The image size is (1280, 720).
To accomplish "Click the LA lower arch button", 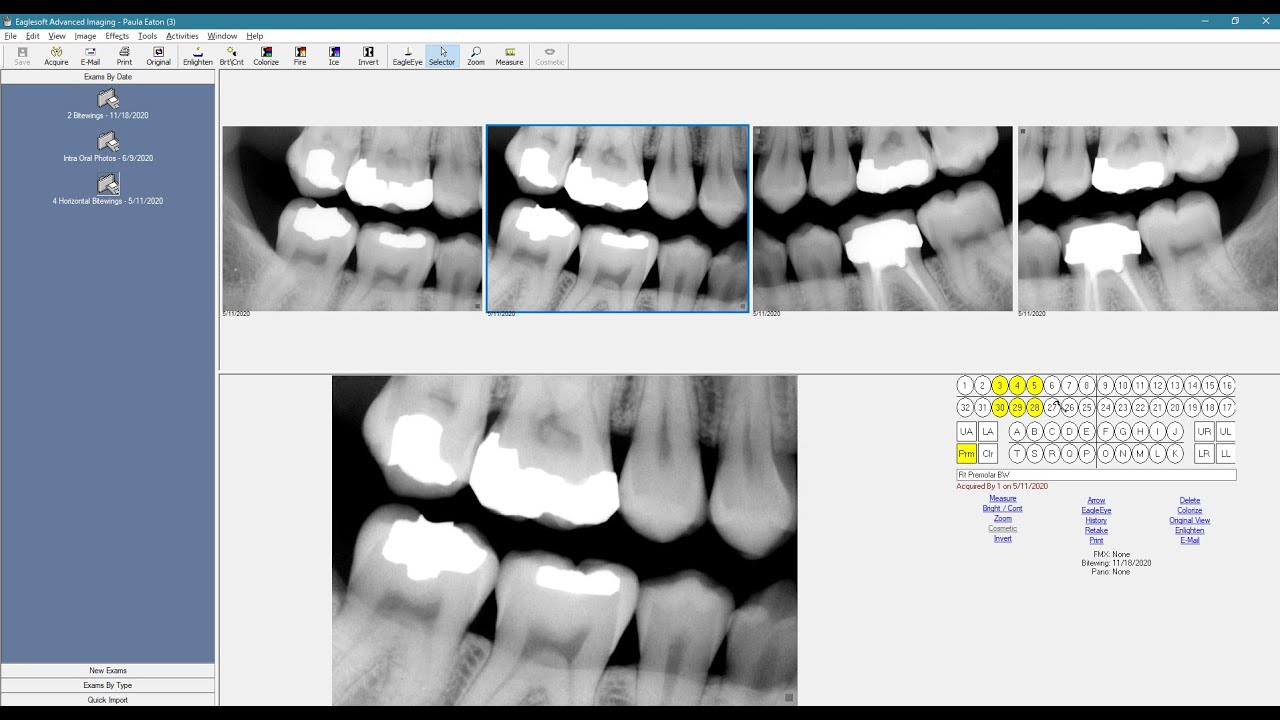I will [988, 431].
